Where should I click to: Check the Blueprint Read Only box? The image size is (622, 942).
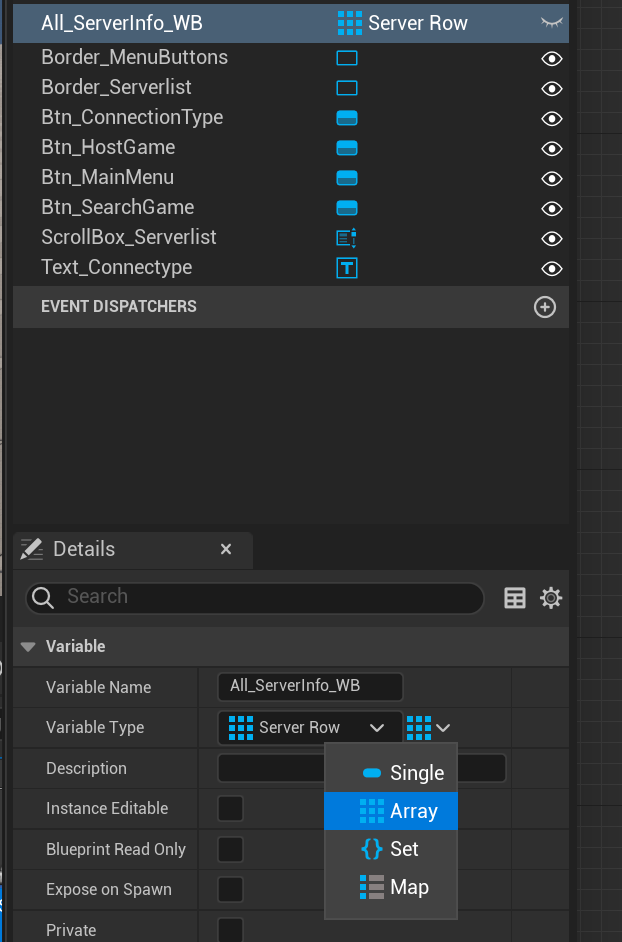click(231, 849)
